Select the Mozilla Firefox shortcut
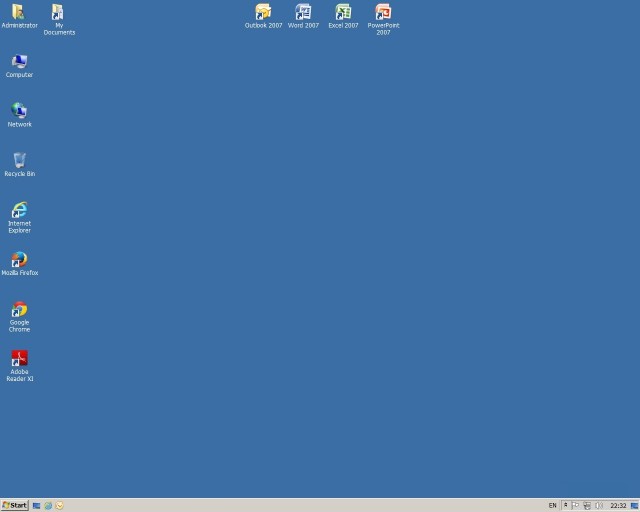 point(19,263)
